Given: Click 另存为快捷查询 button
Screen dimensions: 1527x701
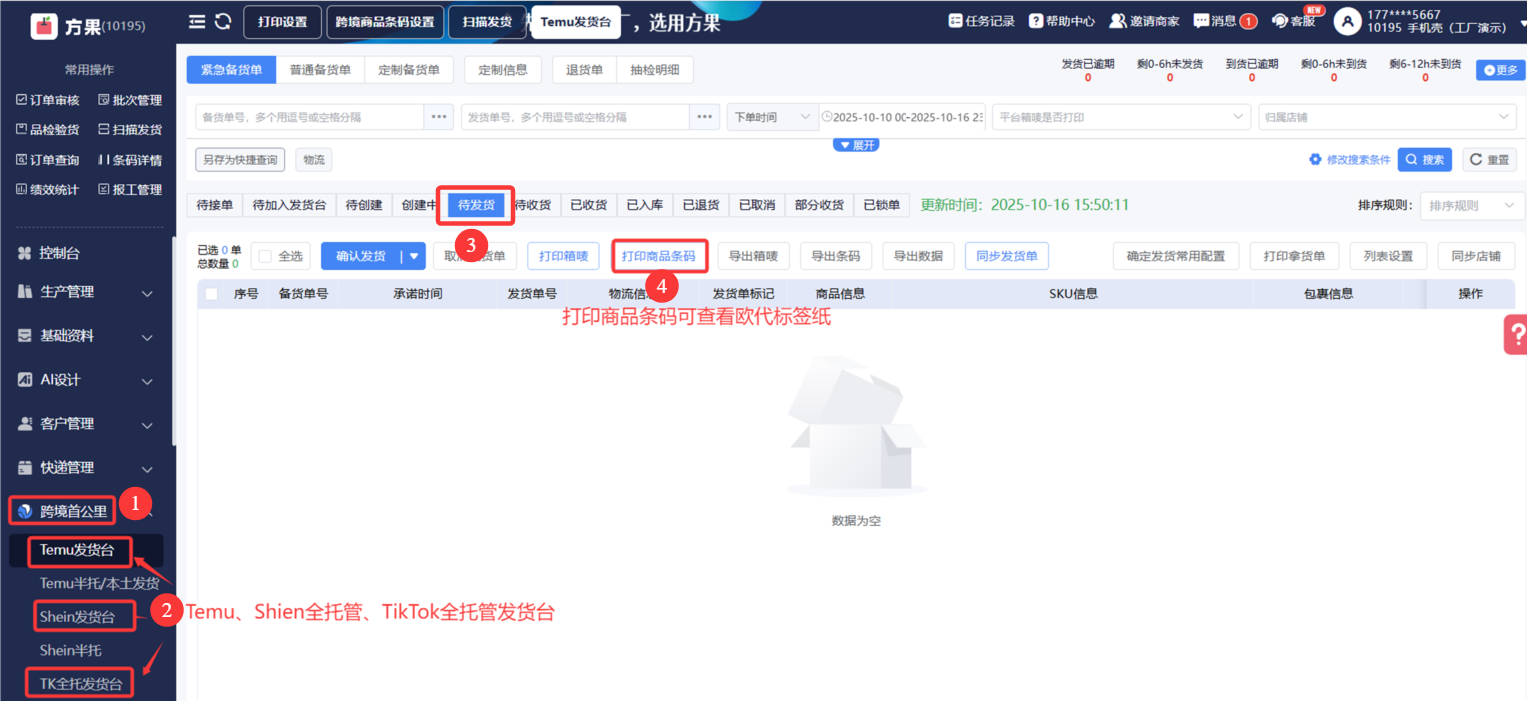Looking at the screenshot, I should [x=240, y=160].
